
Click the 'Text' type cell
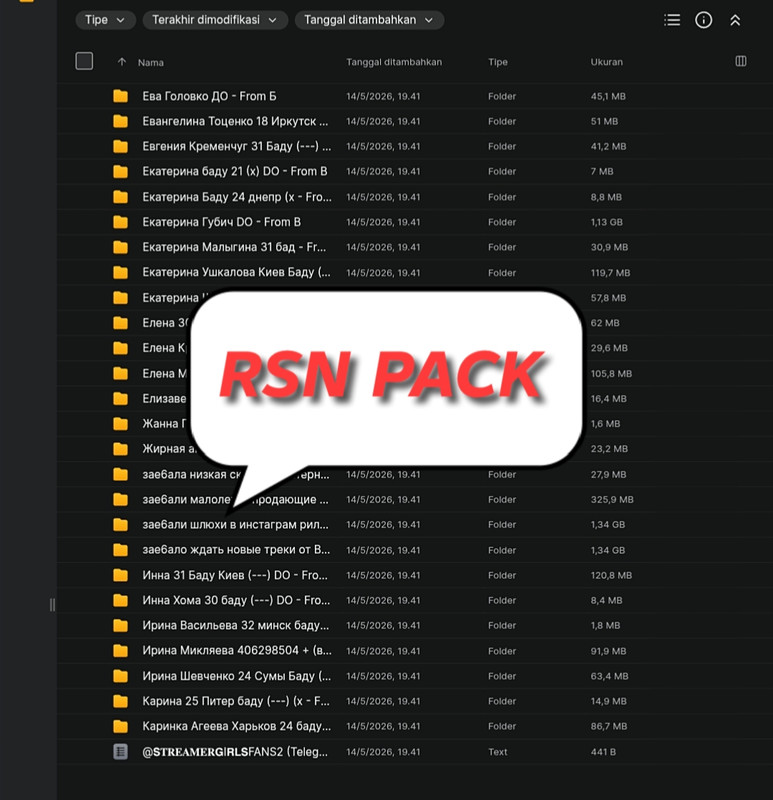(497, 752)
